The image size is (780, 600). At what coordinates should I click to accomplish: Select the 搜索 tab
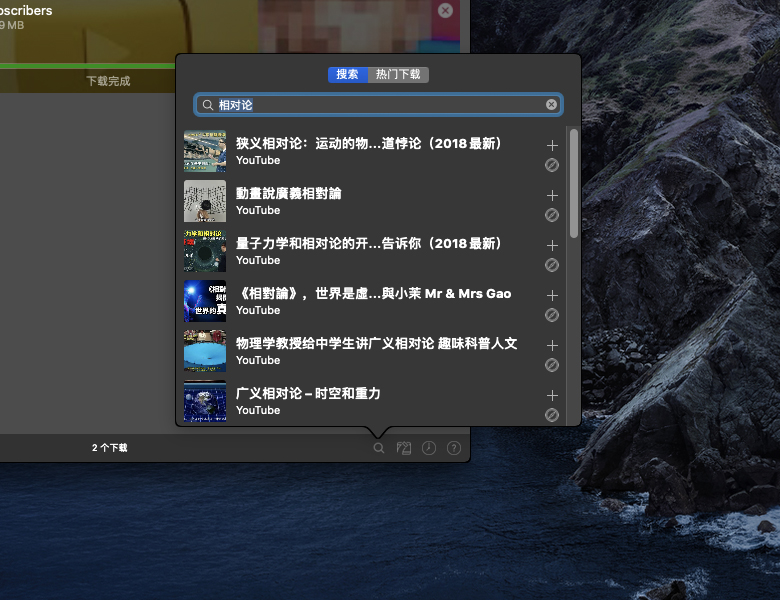click(x=347, y=75)
